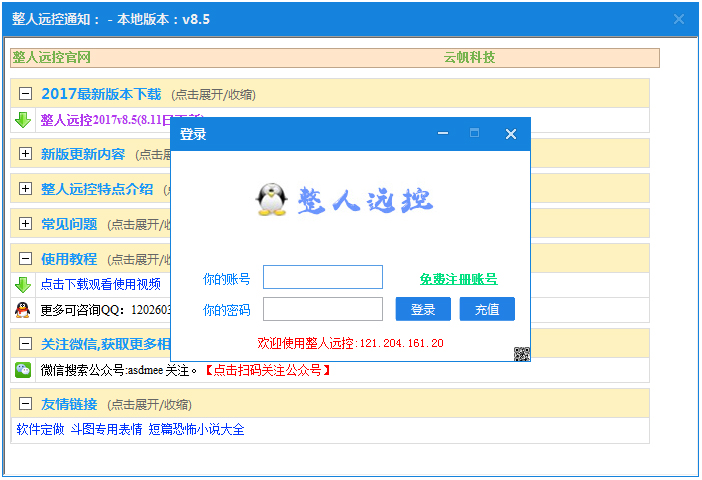The width and height of the screenshot is (702, 480).
Task: Click the 使用教程 heading
Action: point(69,259)
